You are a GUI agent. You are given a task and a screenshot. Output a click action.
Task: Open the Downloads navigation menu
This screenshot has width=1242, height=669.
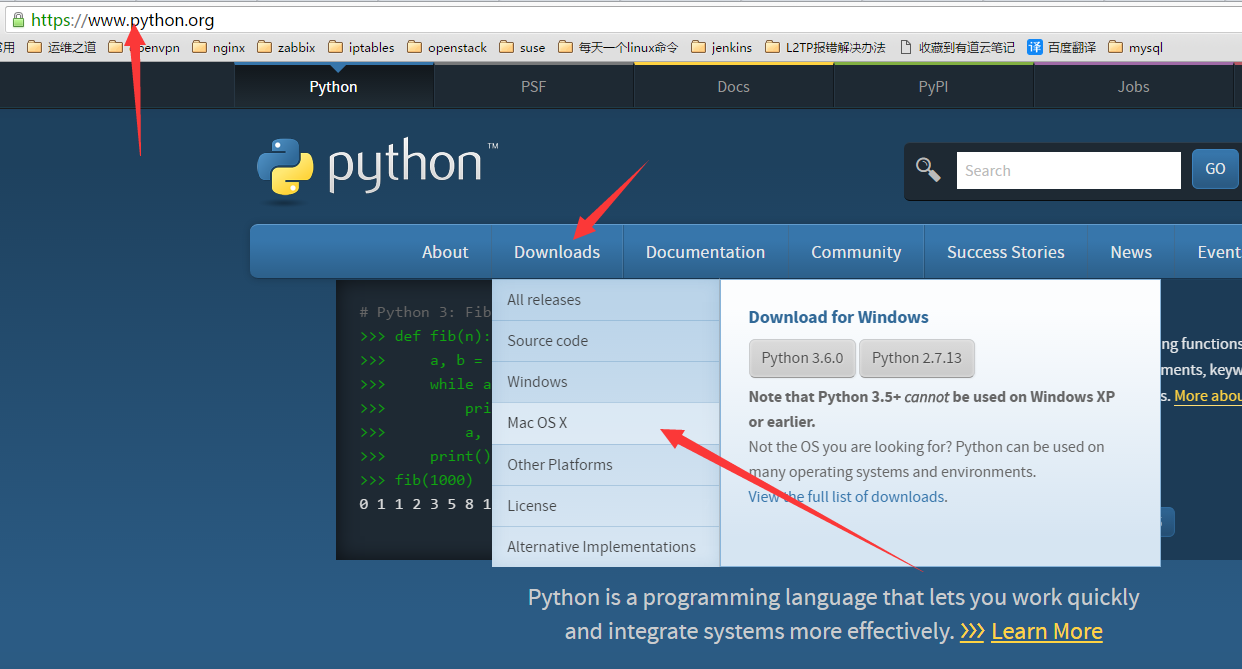click(557, 252)
